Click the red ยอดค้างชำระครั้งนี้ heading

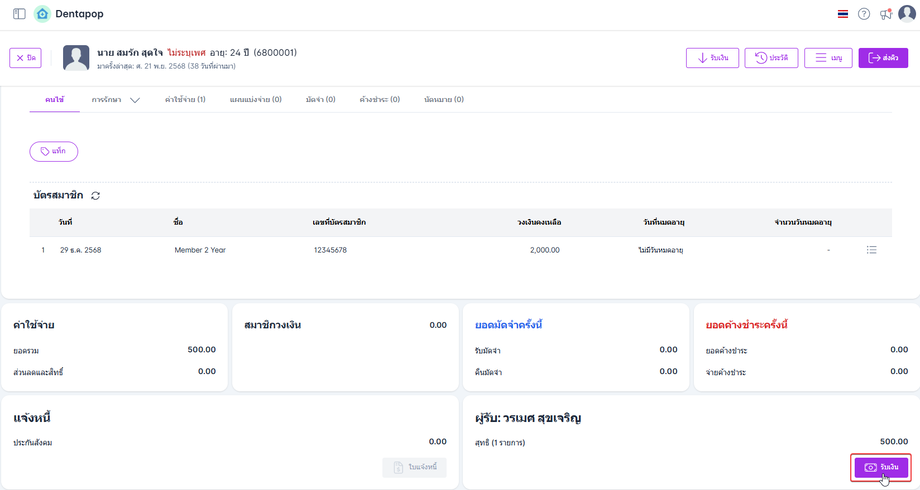pyautogui.click(x=746, y=325)
